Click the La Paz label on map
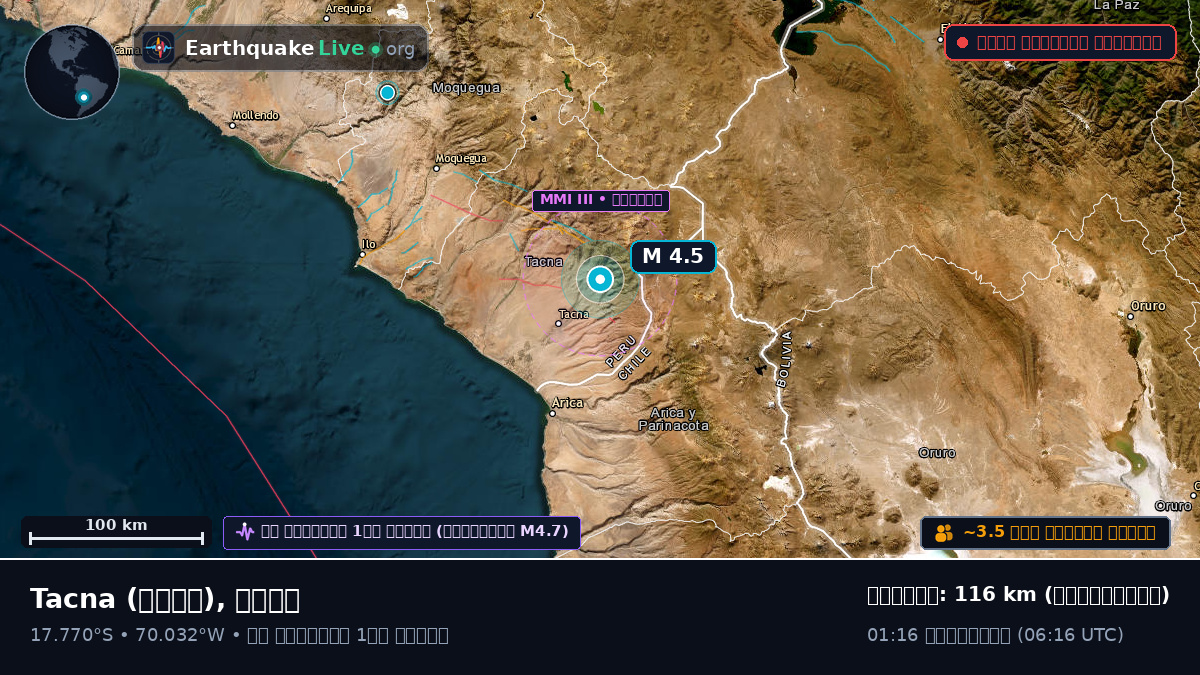Viewport: 1200px width, 675px height. pyautogui.click(x=1116, y=5)
